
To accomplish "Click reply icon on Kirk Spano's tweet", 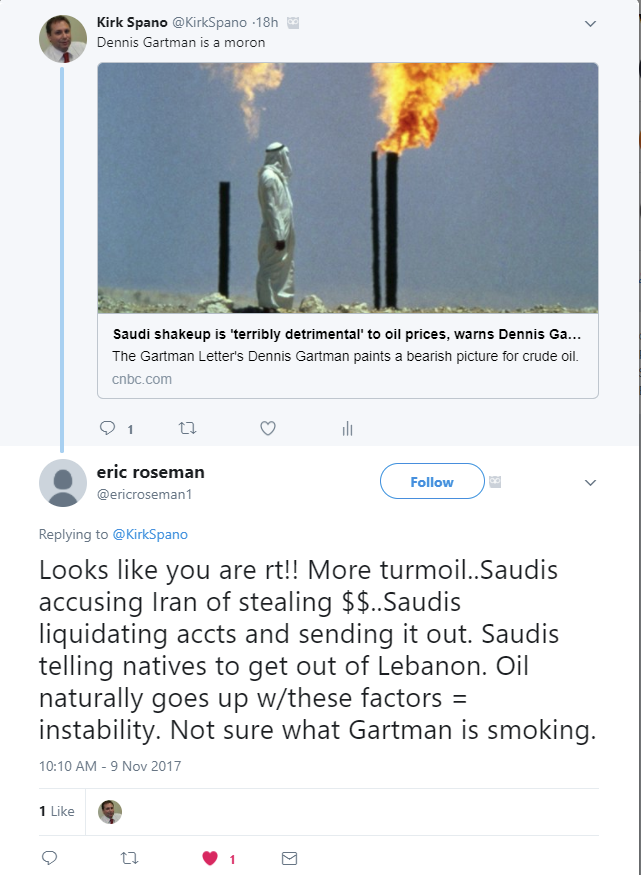I will click(x=107, y=428).
